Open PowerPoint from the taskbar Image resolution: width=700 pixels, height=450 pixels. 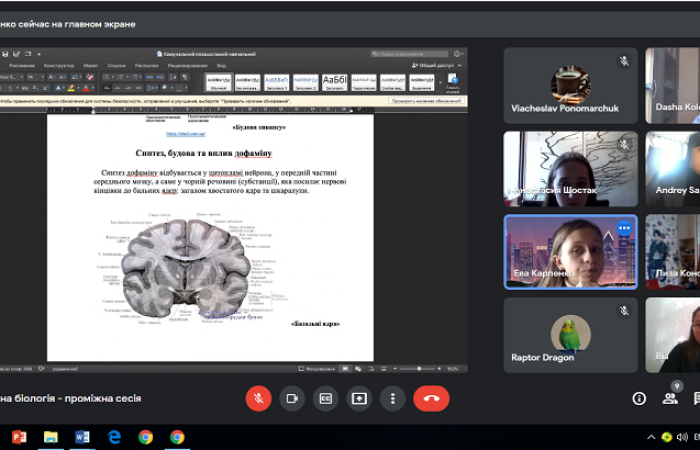coord(18,437)
